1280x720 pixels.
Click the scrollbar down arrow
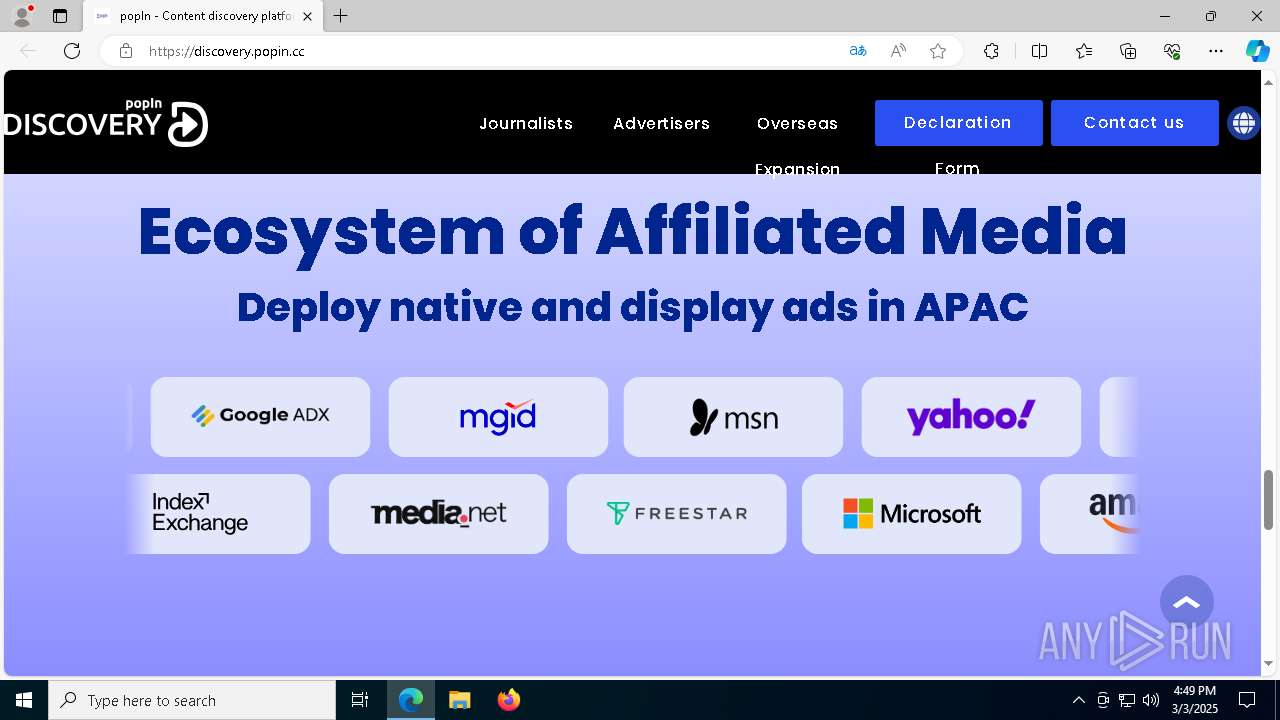[1269, 663]
